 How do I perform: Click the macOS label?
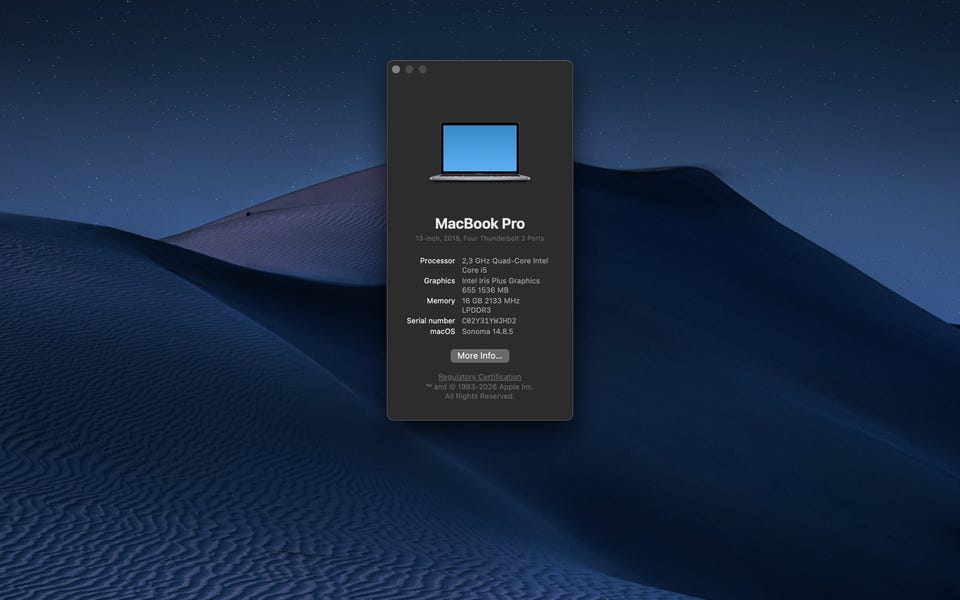tap(442, 331)
